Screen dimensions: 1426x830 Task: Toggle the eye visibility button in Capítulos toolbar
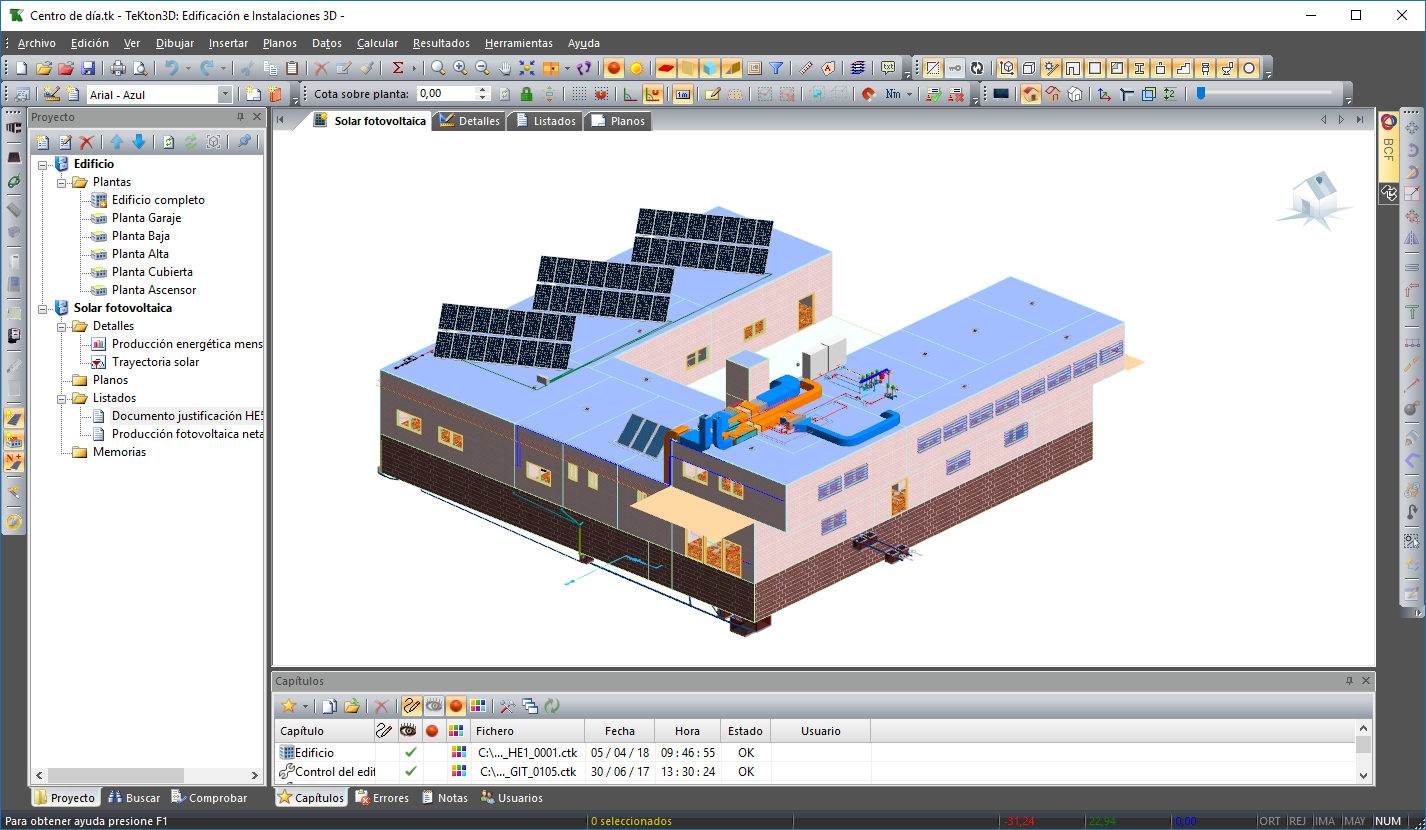pos(433,706)
